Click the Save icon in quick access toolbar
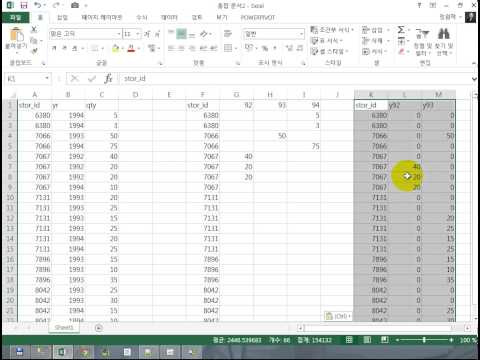 (24, 5)
